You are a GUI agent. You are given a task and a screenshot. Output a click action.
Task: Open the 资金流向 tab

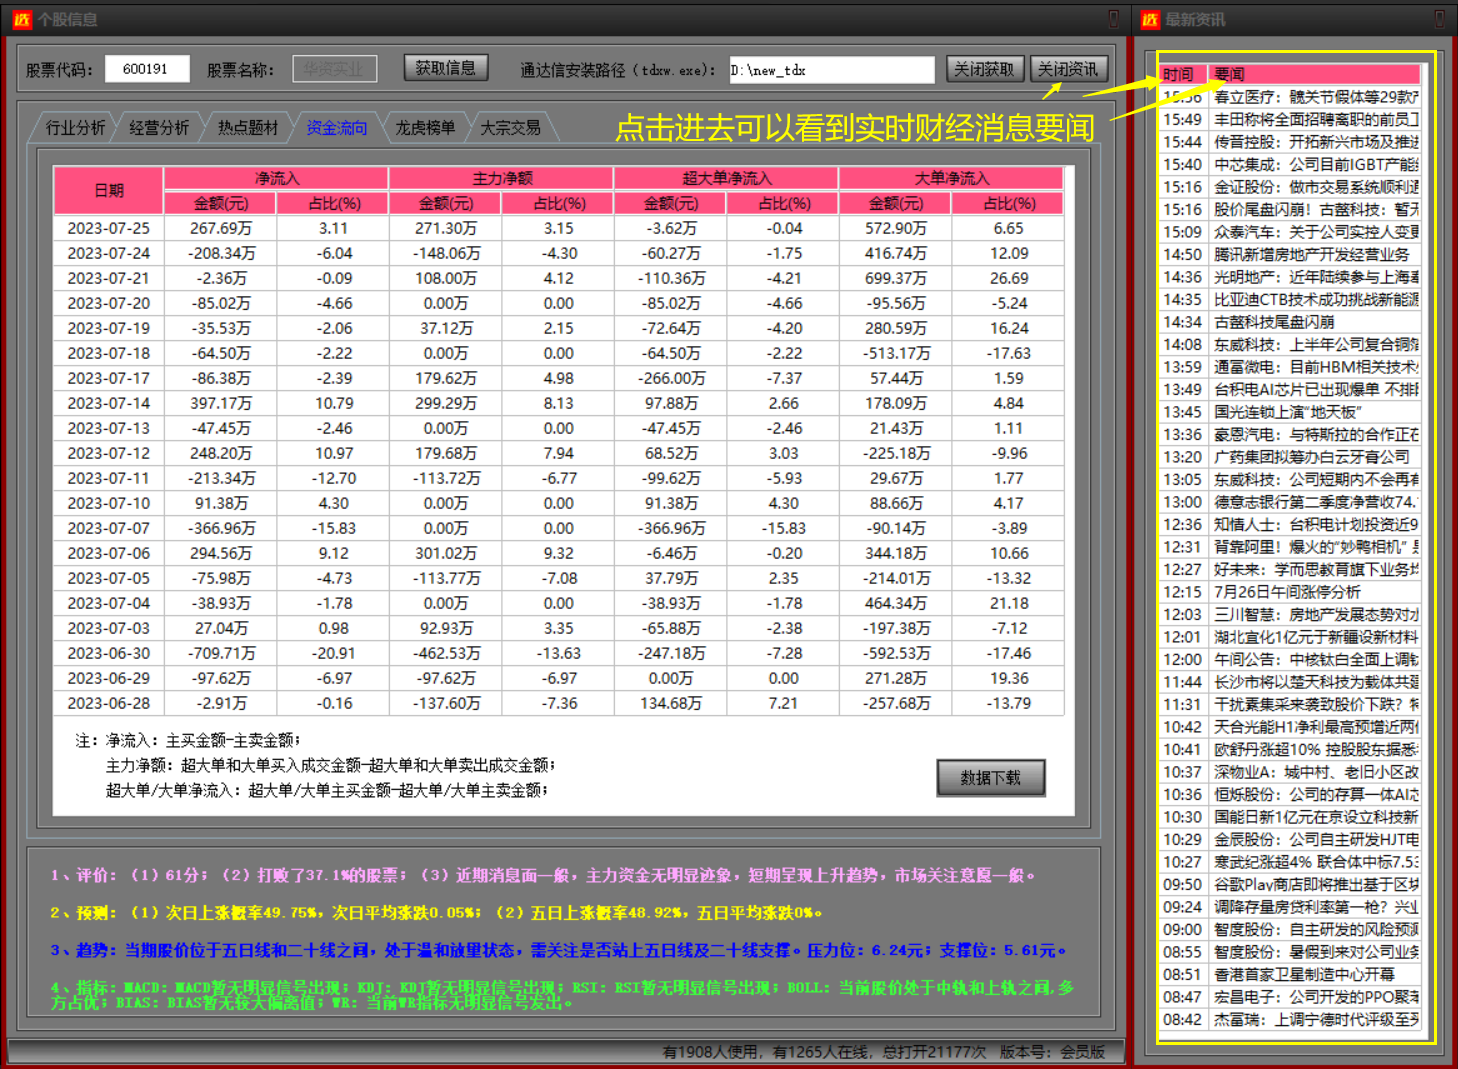[336, 128]
